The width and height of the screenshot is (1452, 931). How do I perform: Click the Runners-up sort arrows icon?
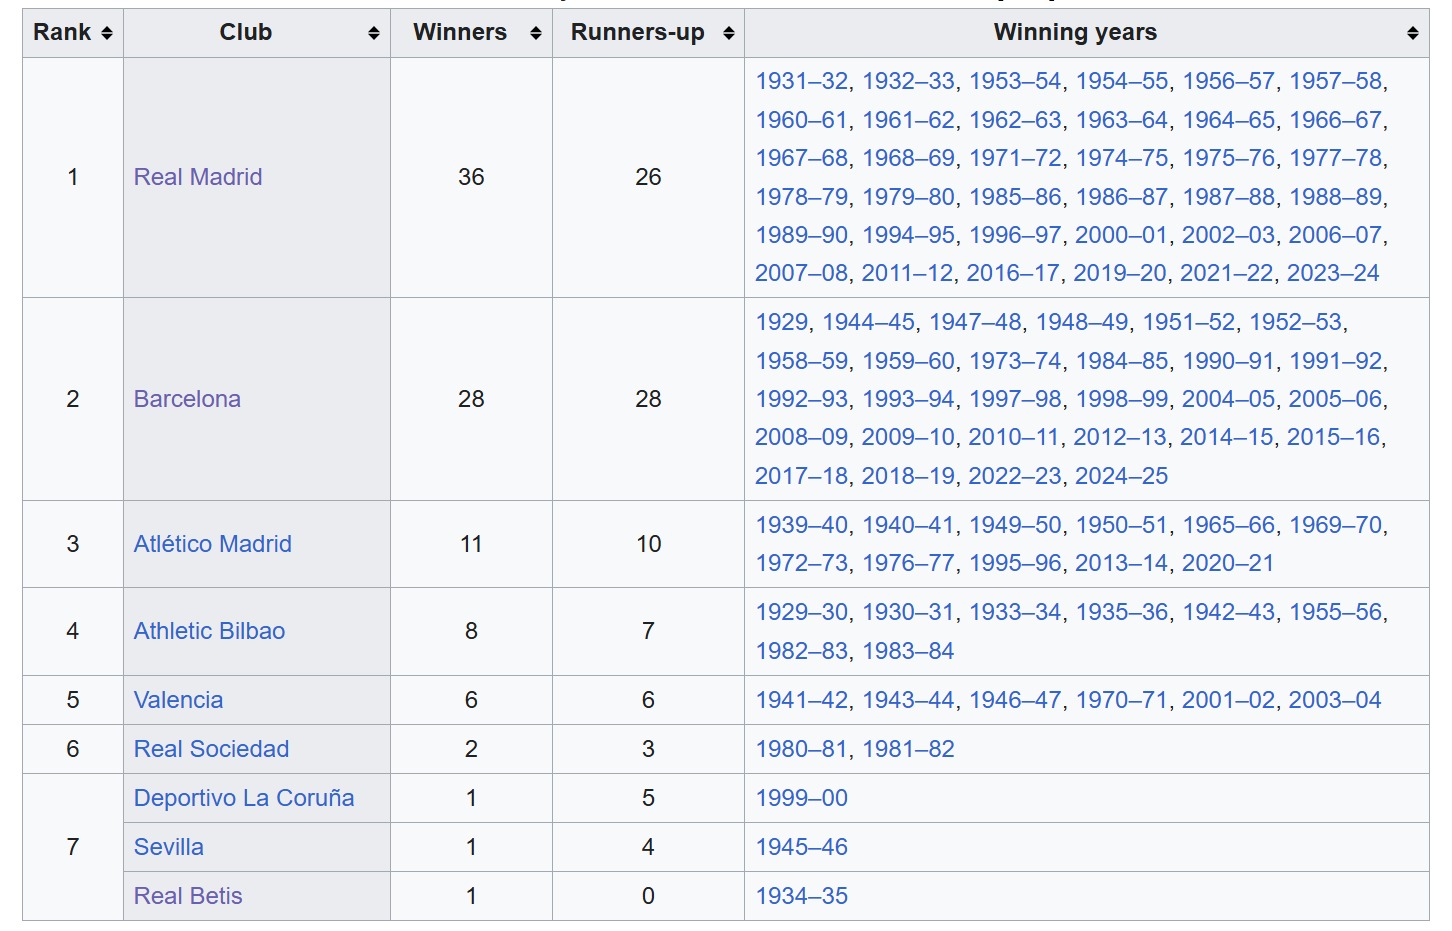[729, 33]
